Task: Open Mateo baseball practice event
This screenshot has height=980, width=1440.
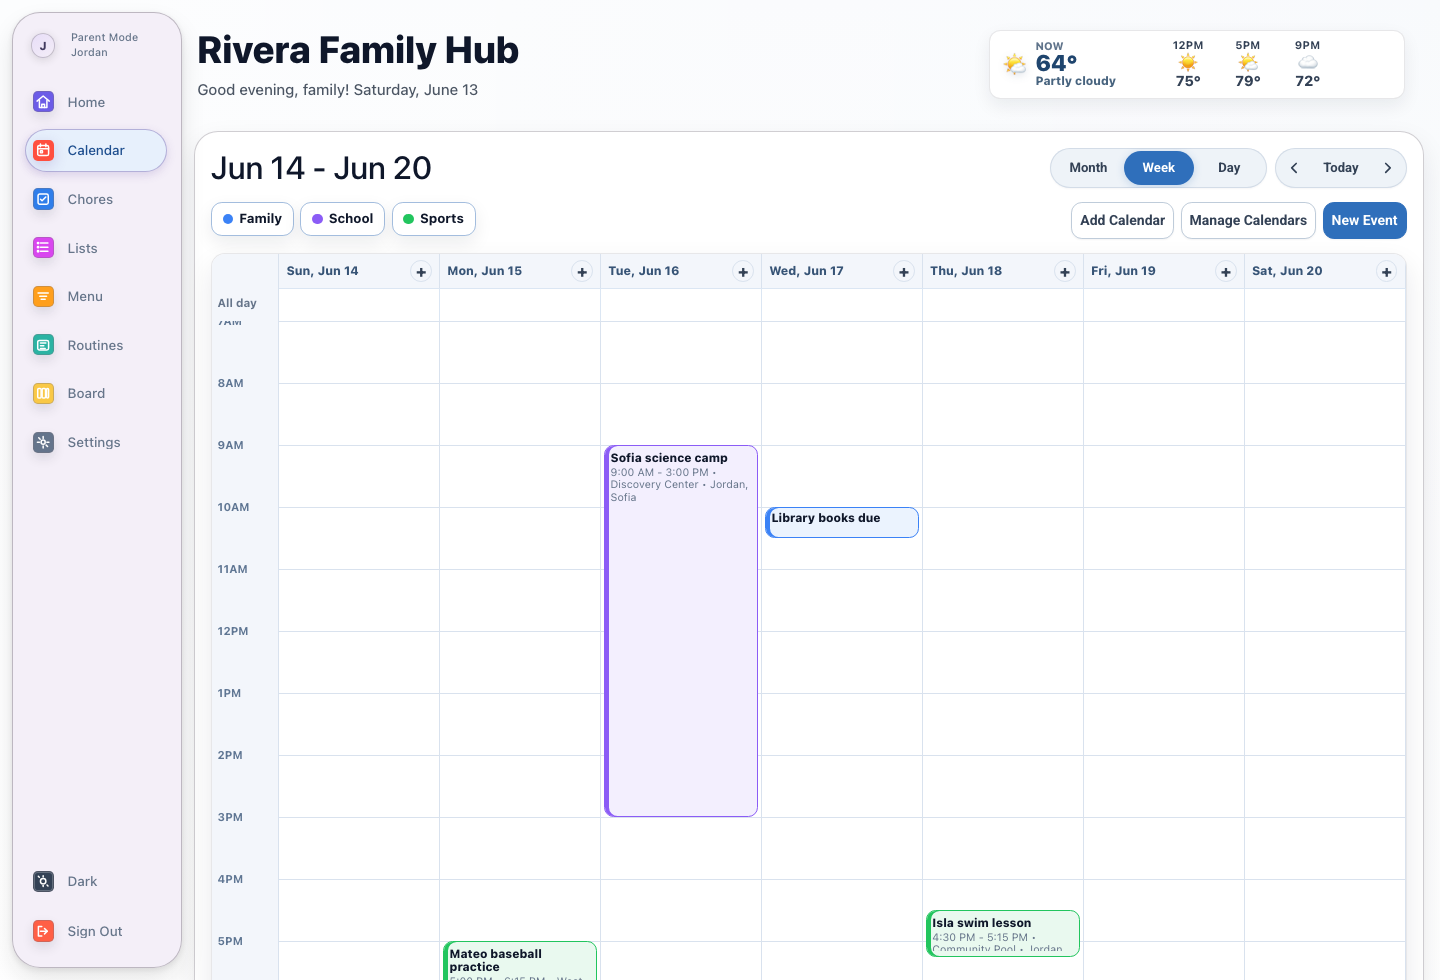Action: click(x=520, y=961)
